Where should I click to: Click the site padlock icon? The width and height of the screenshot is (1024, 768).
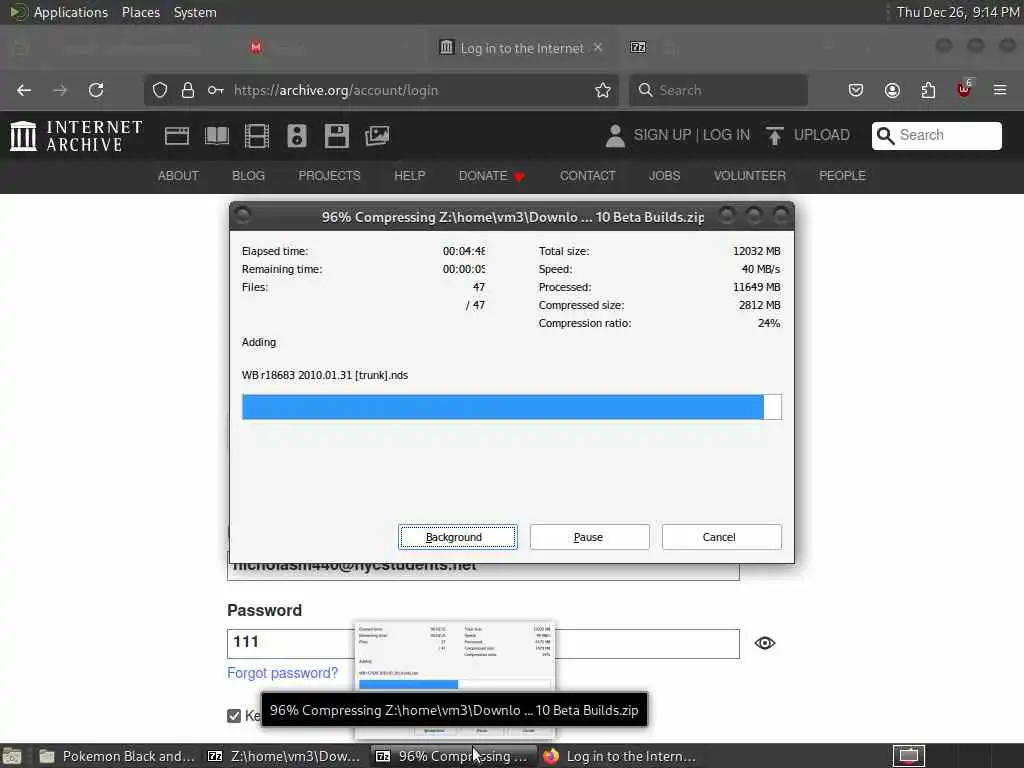tap(188, 90)
